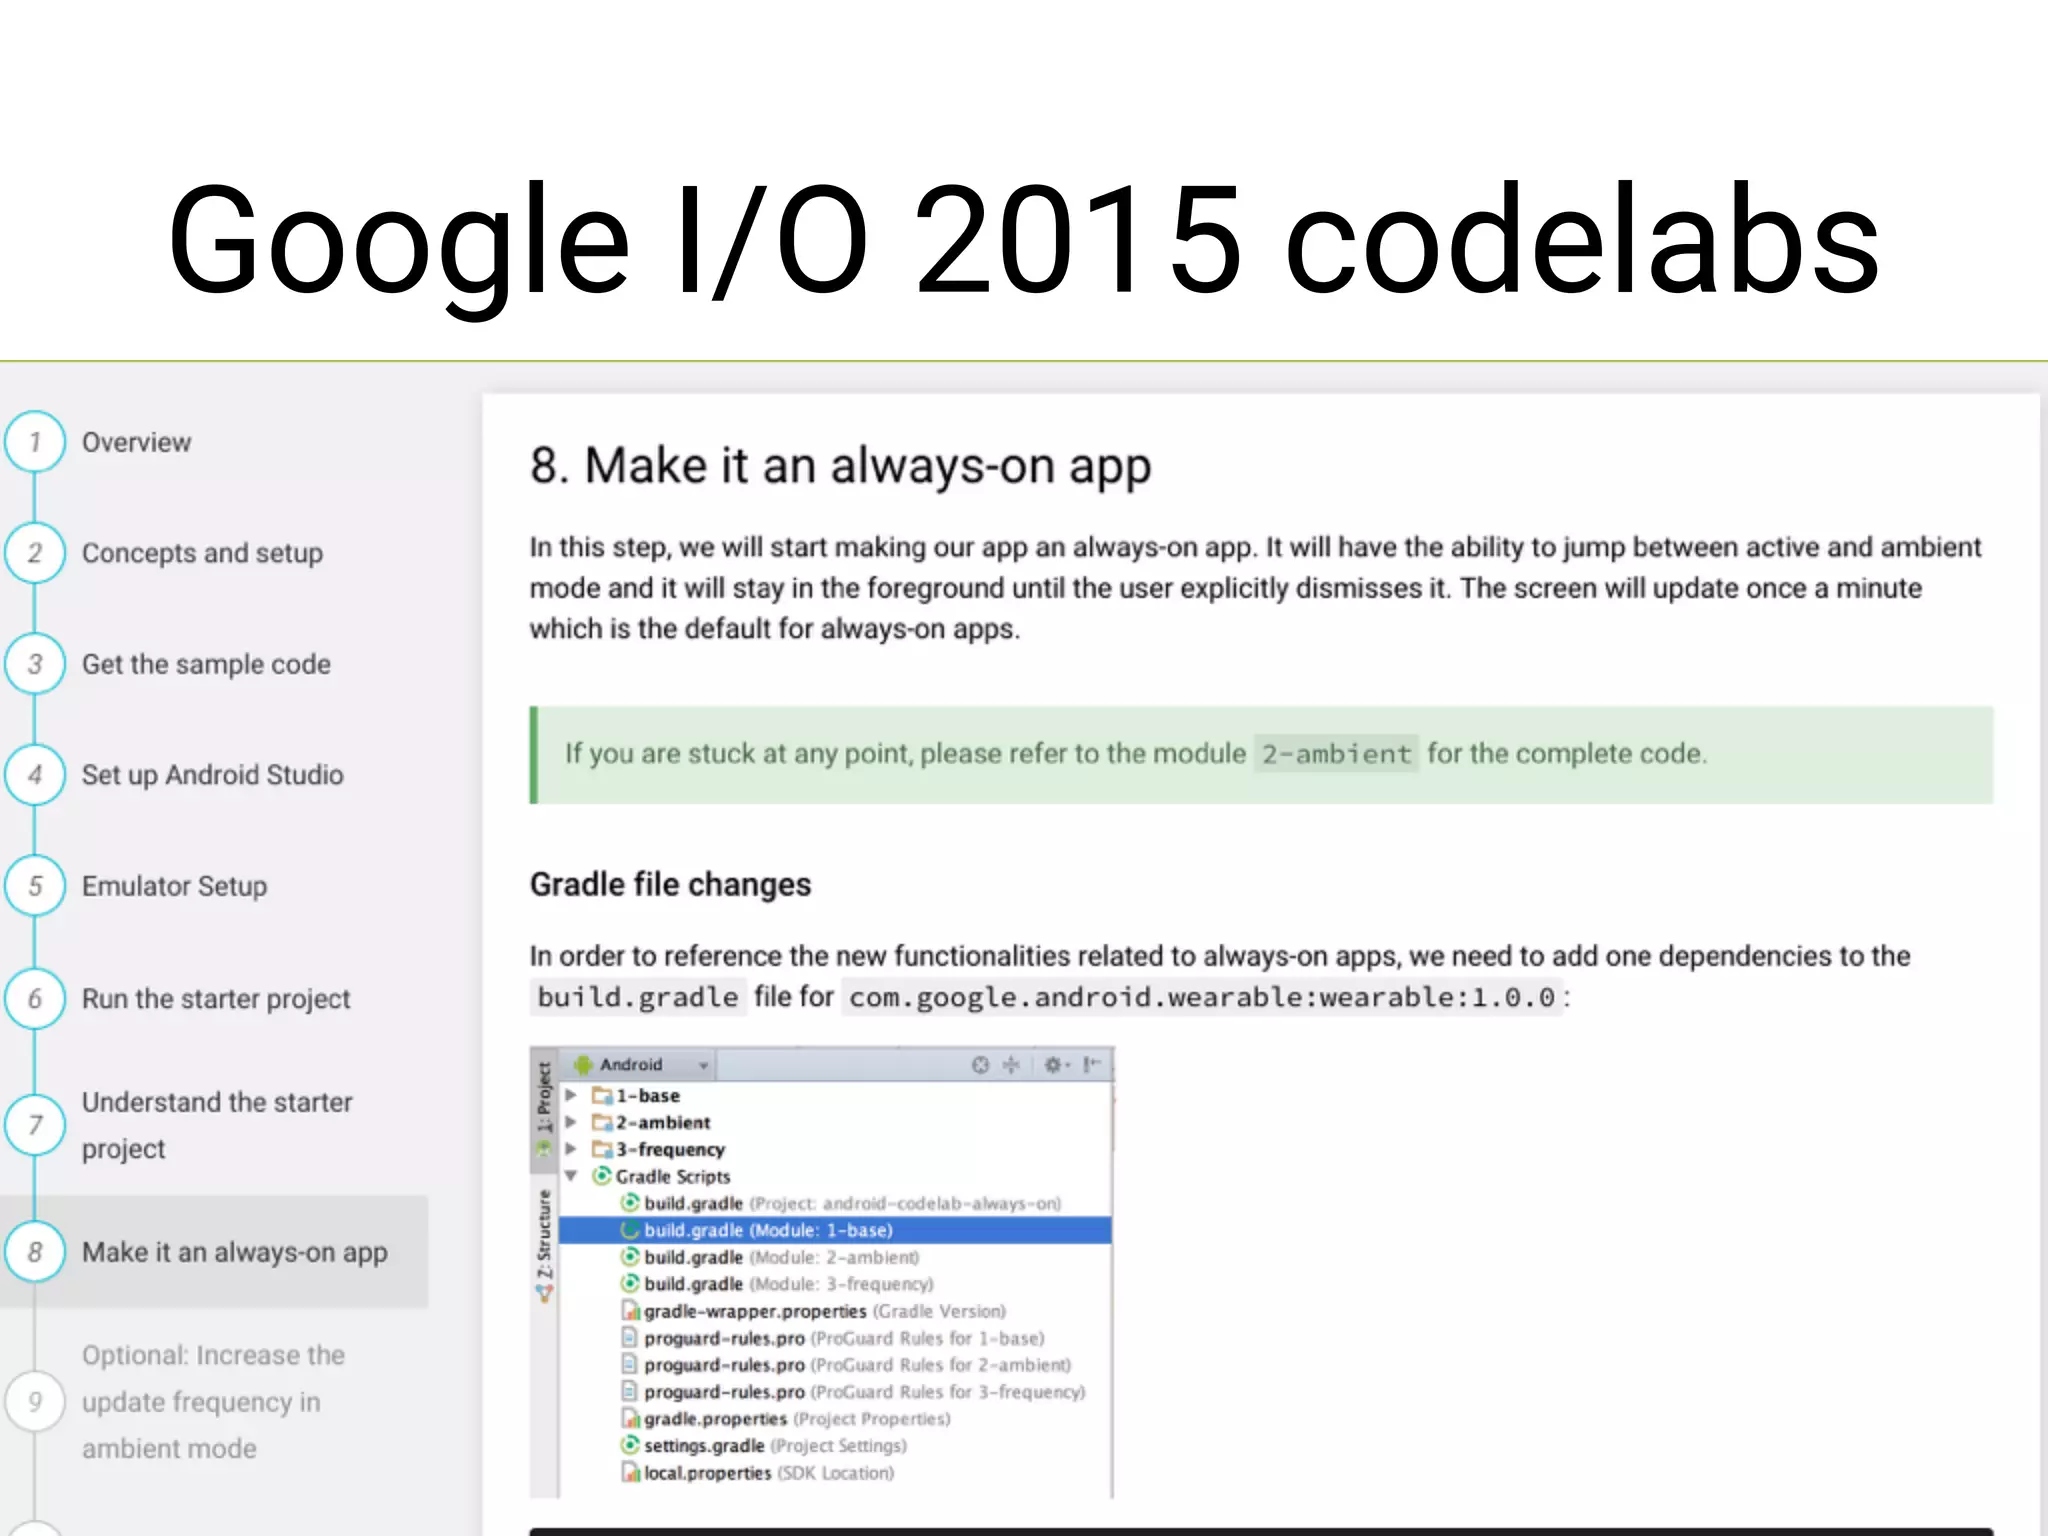The width and height of the screenshot is (2048, 1536).
Task: Select build.gradle (Module: 1-base)
Action: coord(835,1230)
